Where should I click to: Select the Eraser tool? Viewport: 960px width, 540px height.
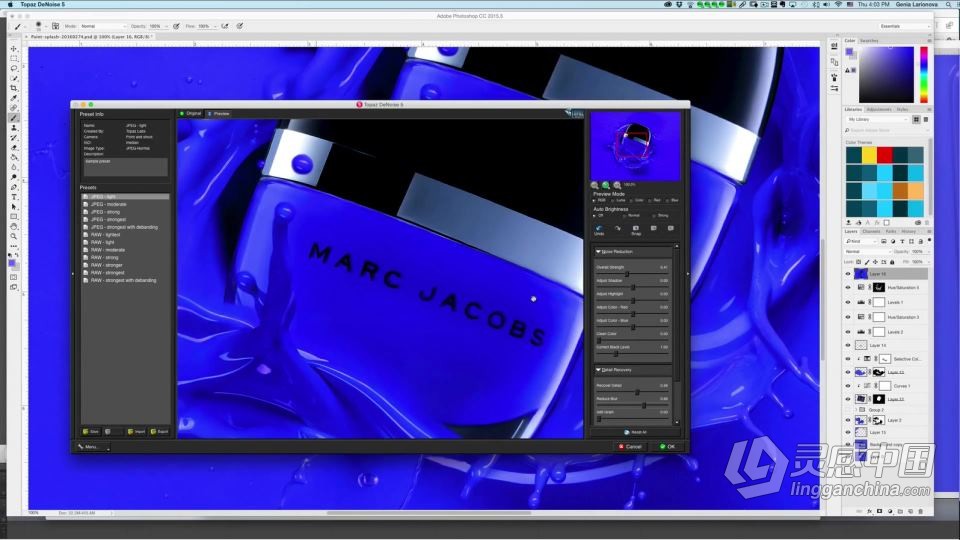(x=13, y=148)
